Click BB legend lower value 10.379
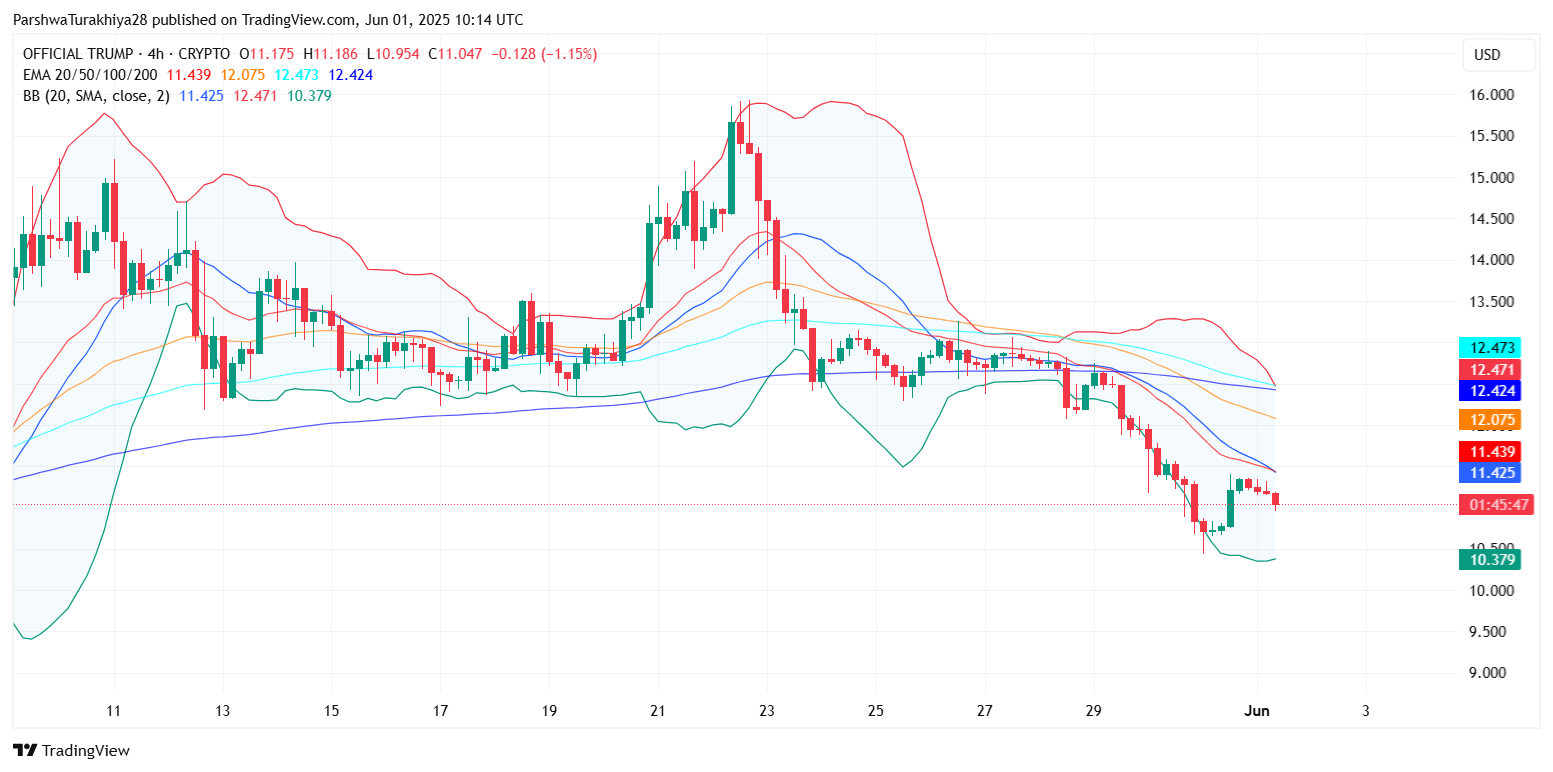This screenshot has height=772, width=1553. coord(309,96)
